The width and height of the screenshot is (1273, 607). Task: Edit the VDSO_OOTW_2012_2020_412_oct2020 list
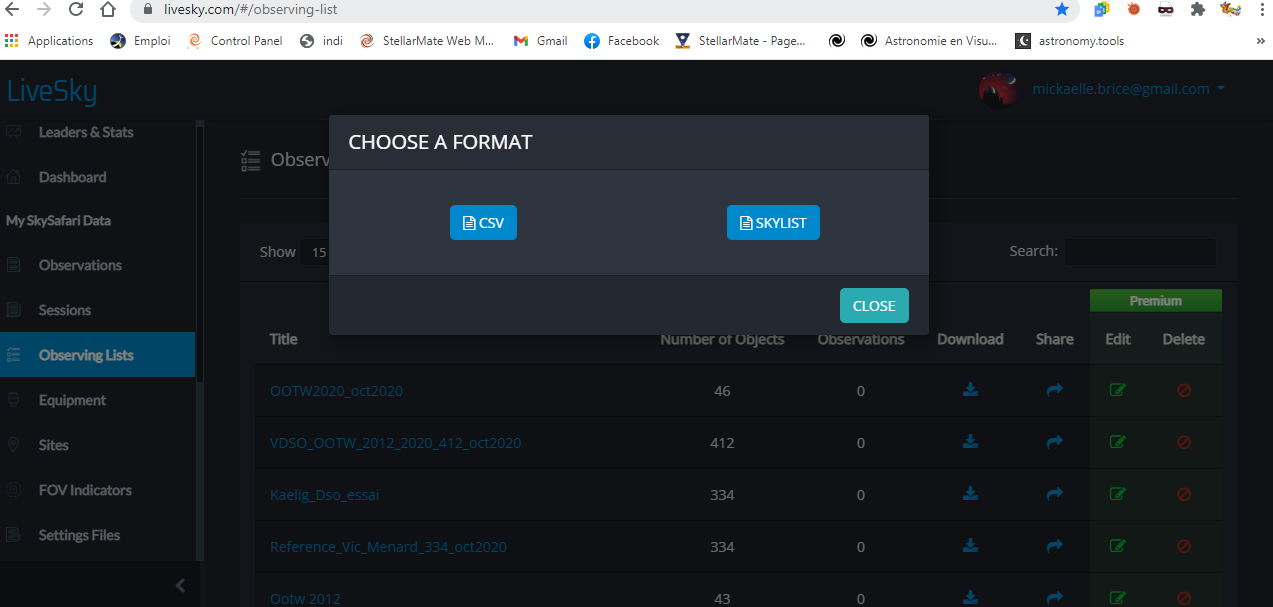(1118, 442)
